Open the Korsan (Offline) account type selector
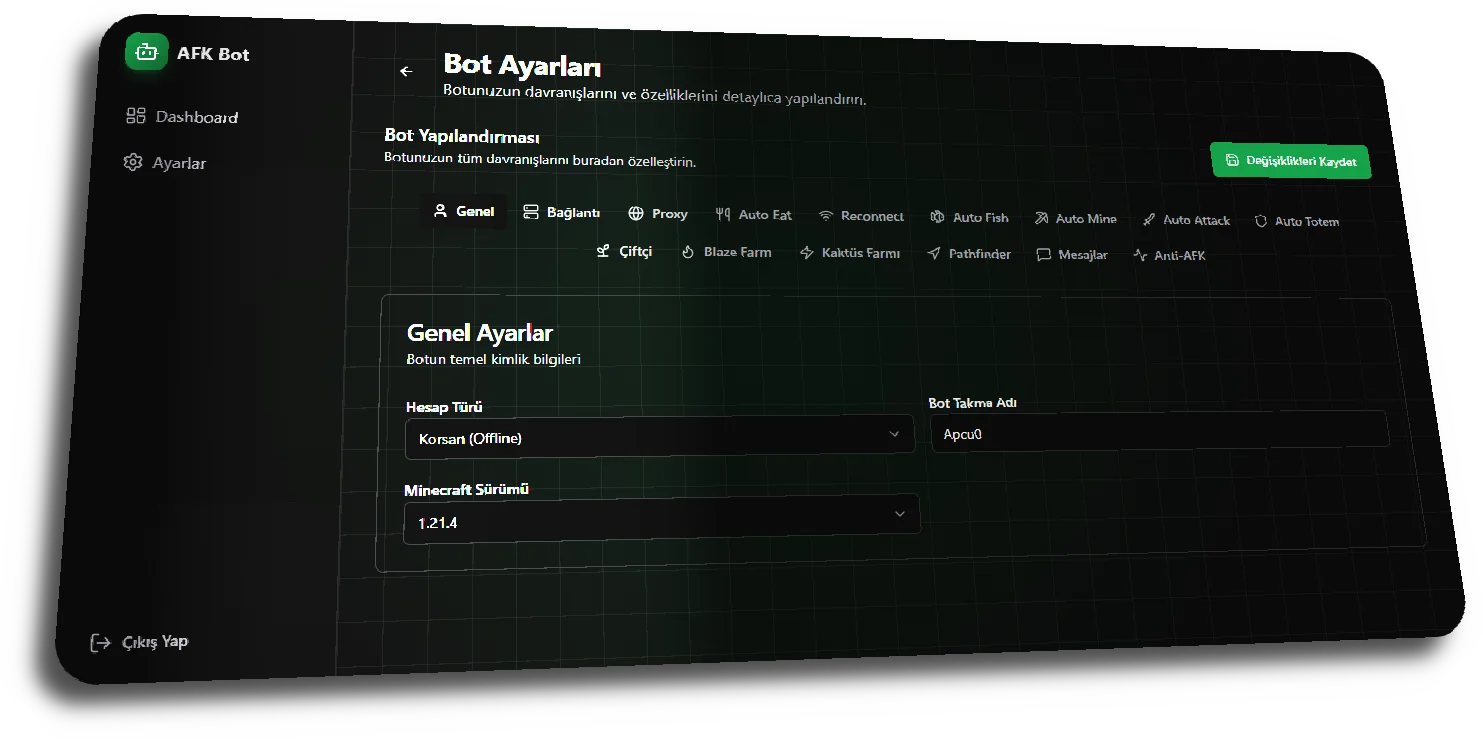The height and width of the screenshot is (739, 1483). pos(660,436)
